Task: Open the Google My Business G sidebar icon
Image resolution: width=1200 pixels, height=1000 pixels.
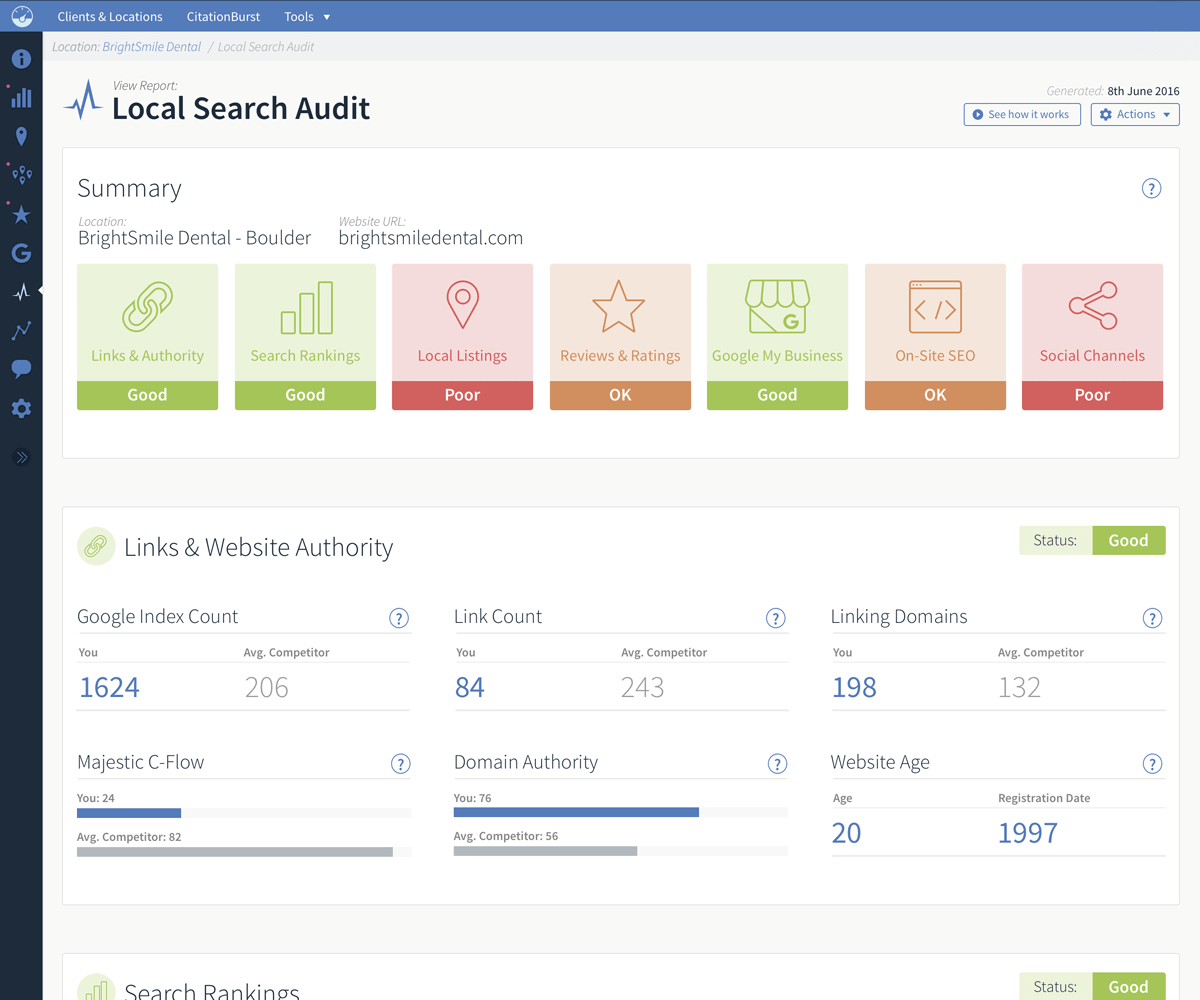Action: coord(21,253)
